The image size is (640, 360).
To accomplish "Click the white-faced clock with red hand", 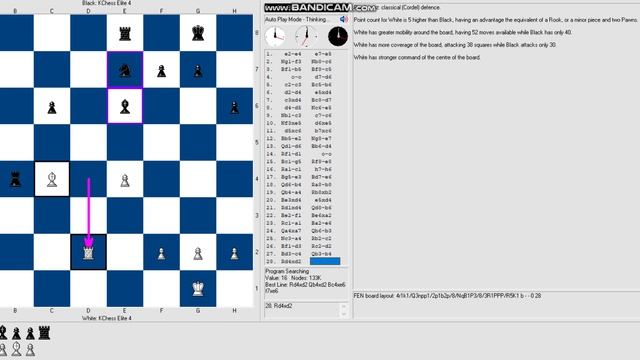I will tap(275, 36).
